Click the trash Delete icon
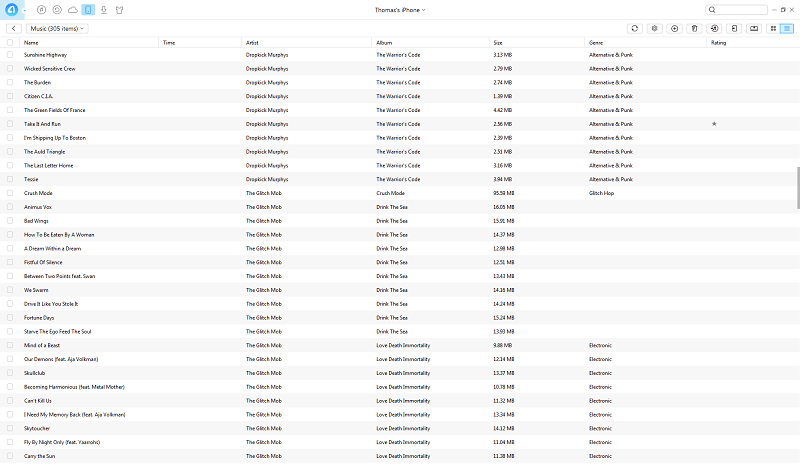This screenshot has width=800, height=467. tap(694, 29)
